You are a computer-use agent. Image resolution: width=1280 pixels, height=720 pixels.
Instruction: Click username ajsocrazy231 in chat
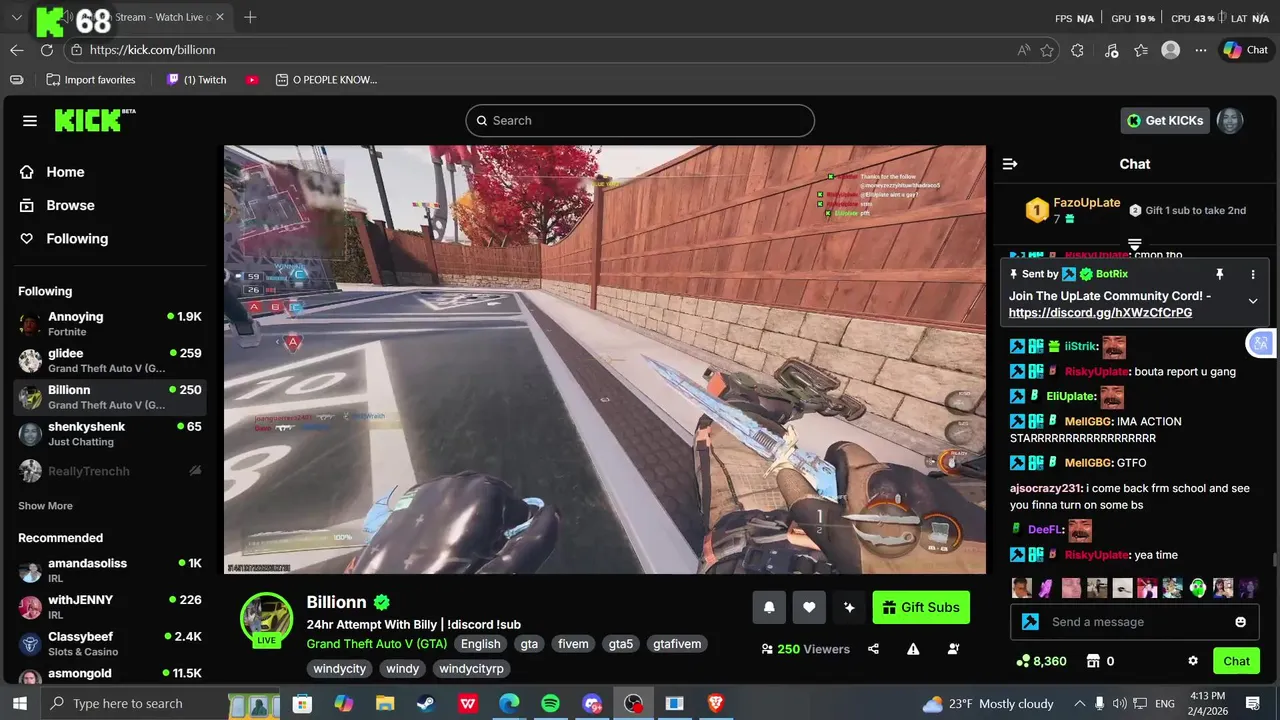click(x=1046, y=488)
